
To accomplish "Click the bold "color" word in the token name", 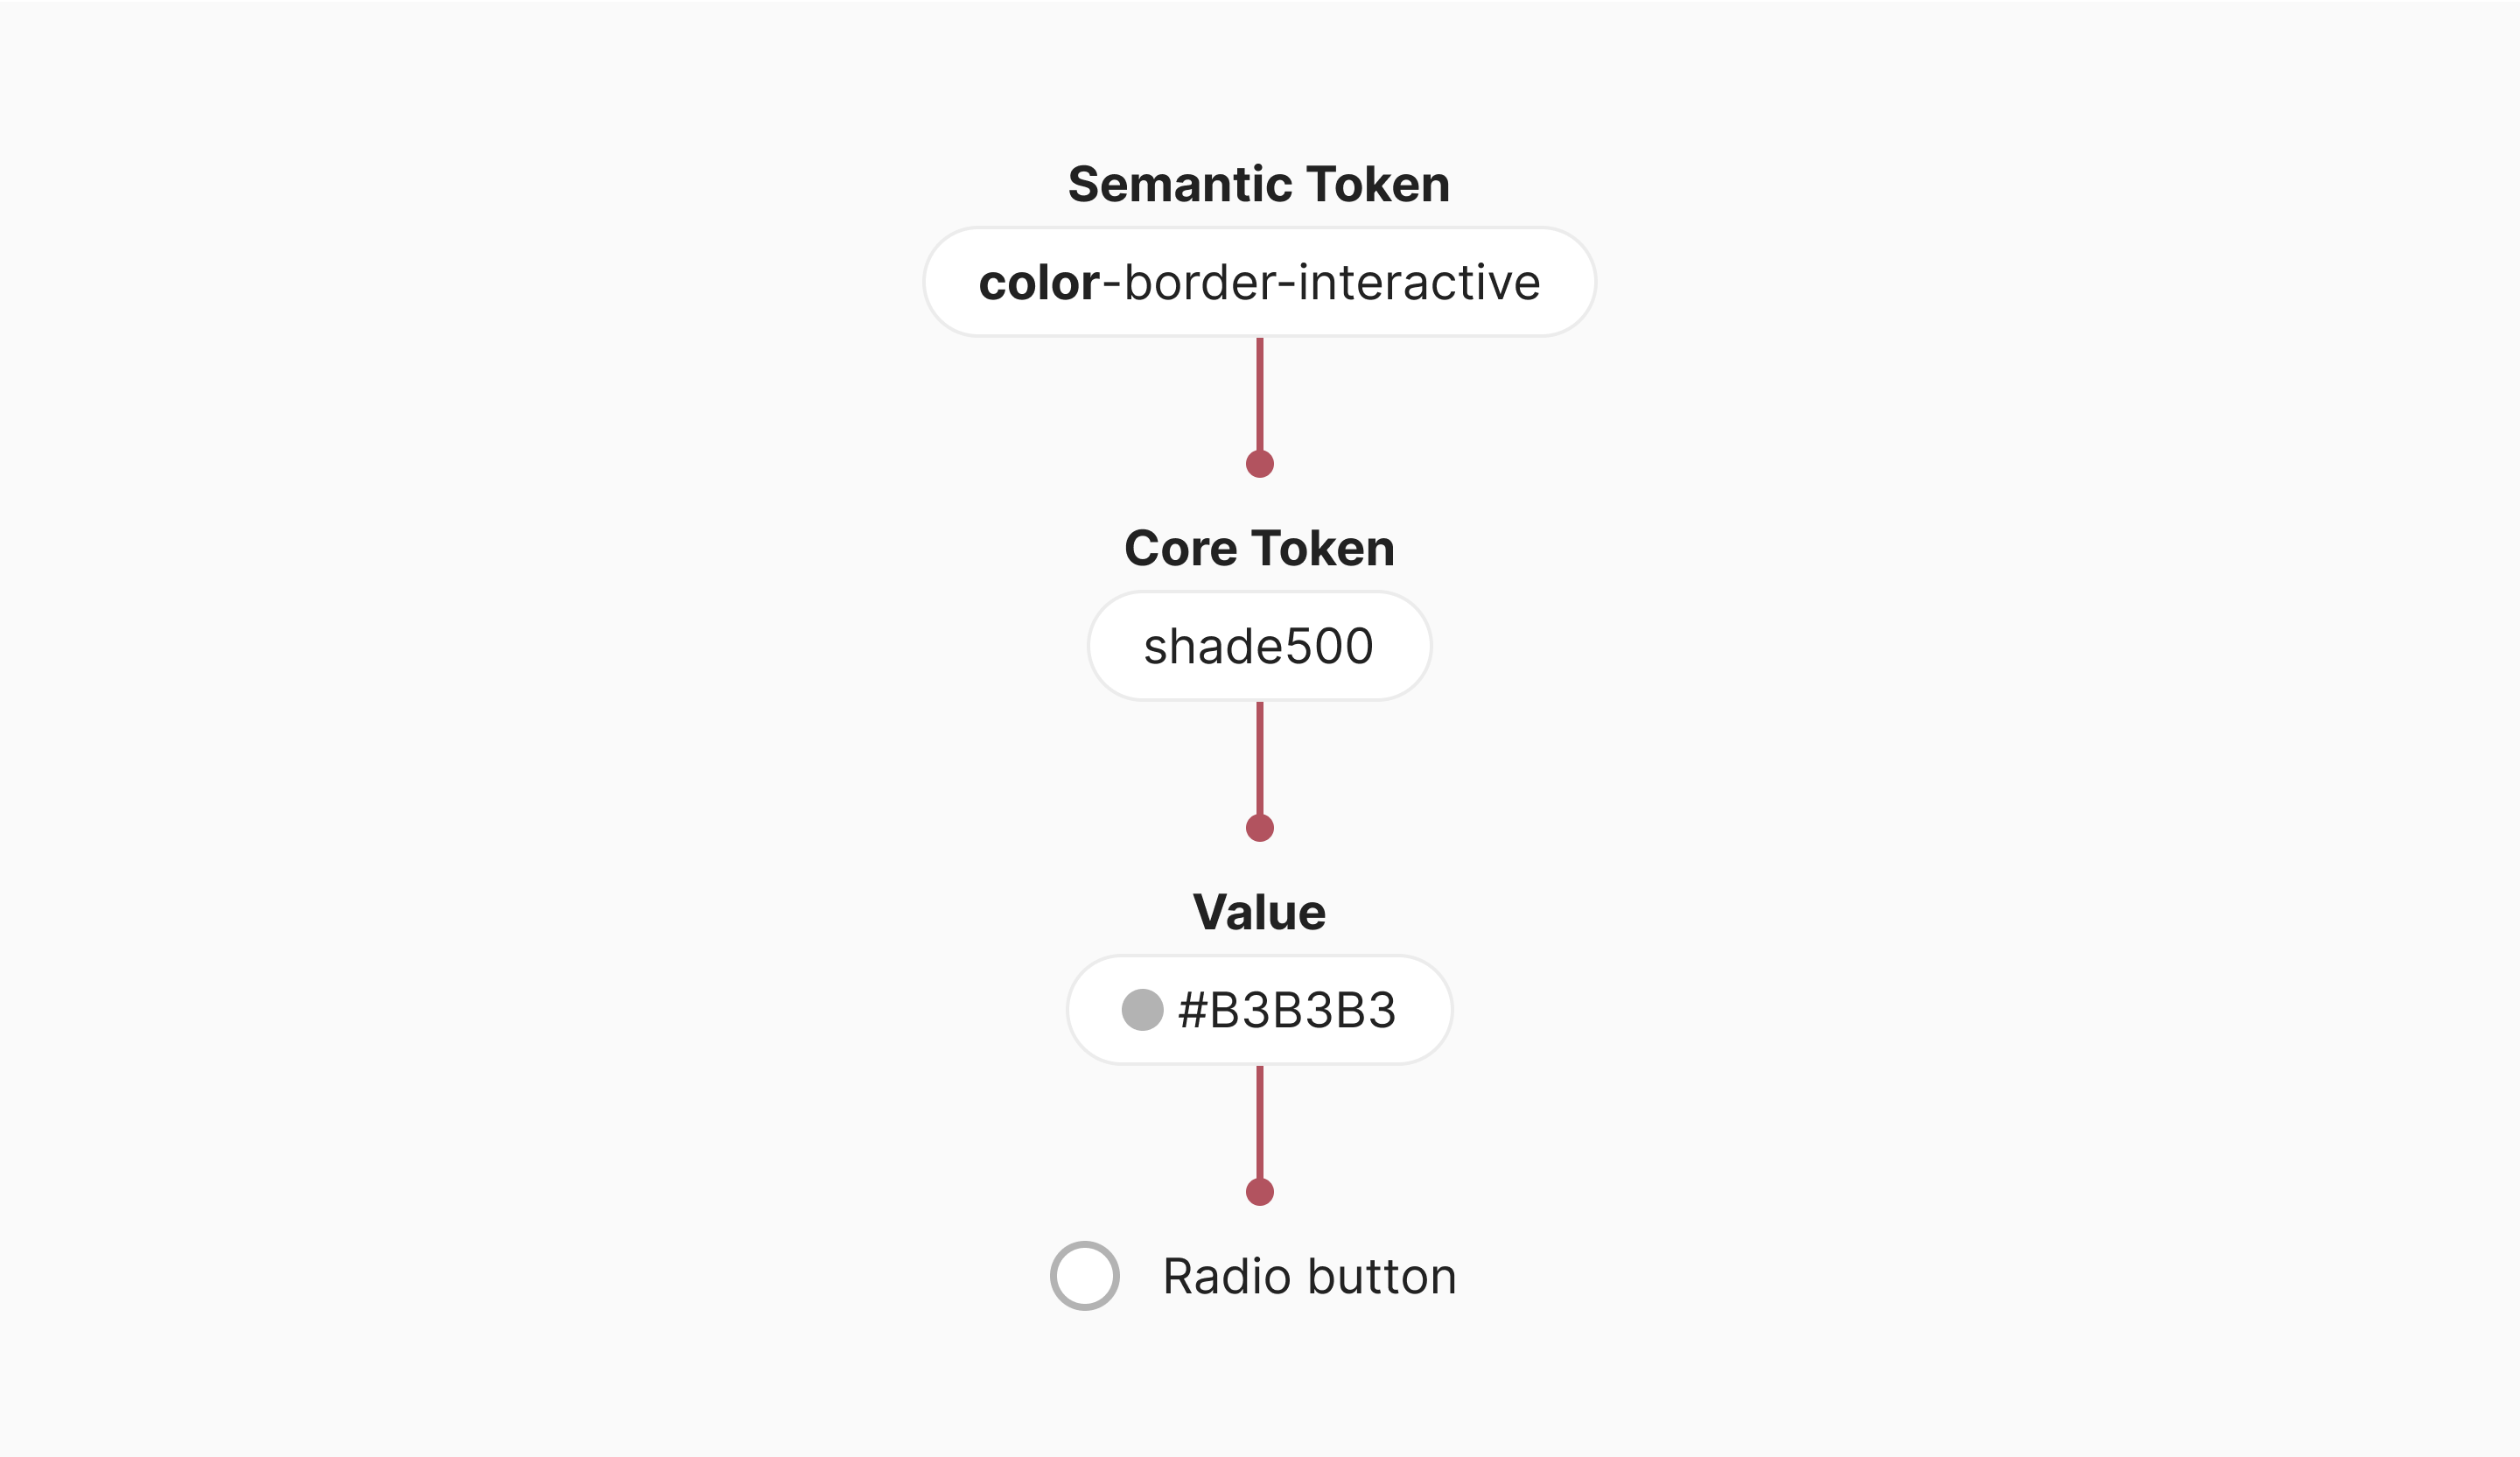I will [x=1039, y=283].
